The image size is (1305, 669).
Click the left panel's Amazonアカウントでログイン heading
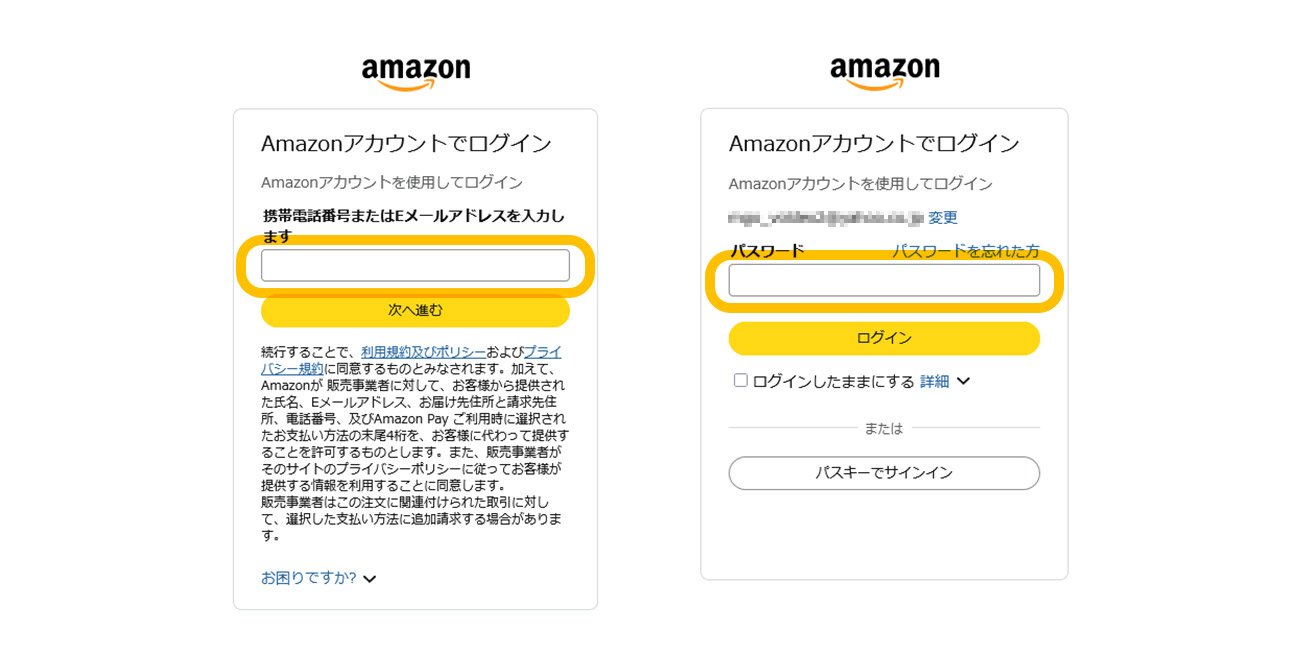(x=406, y=143)
